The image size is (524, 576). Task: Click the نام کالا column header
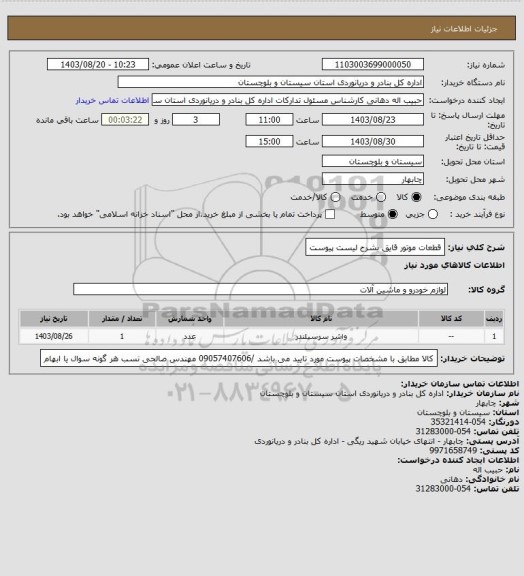(x=321, y=318)
